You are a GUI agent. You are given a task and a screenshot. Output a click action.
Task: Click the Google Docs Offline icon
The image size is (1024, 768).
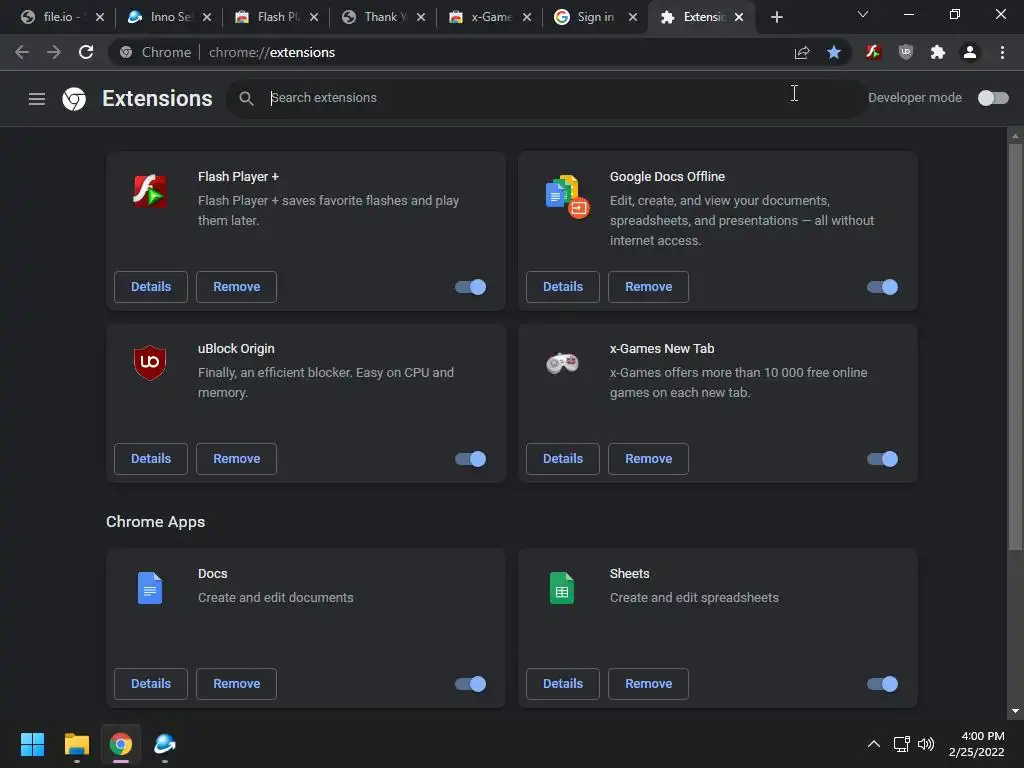click(567, 196)
